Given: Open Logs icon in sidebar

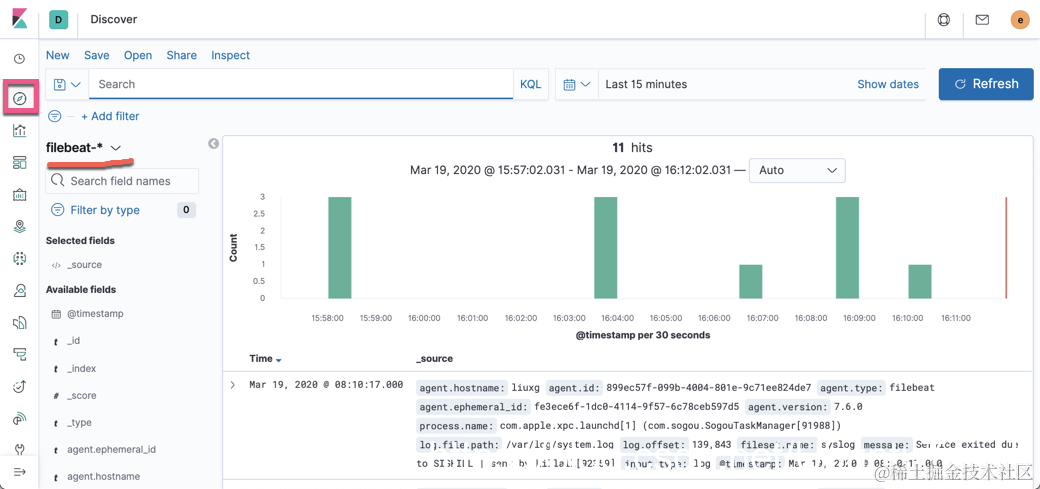Looking at the screenshot, I should click(20, 323).
